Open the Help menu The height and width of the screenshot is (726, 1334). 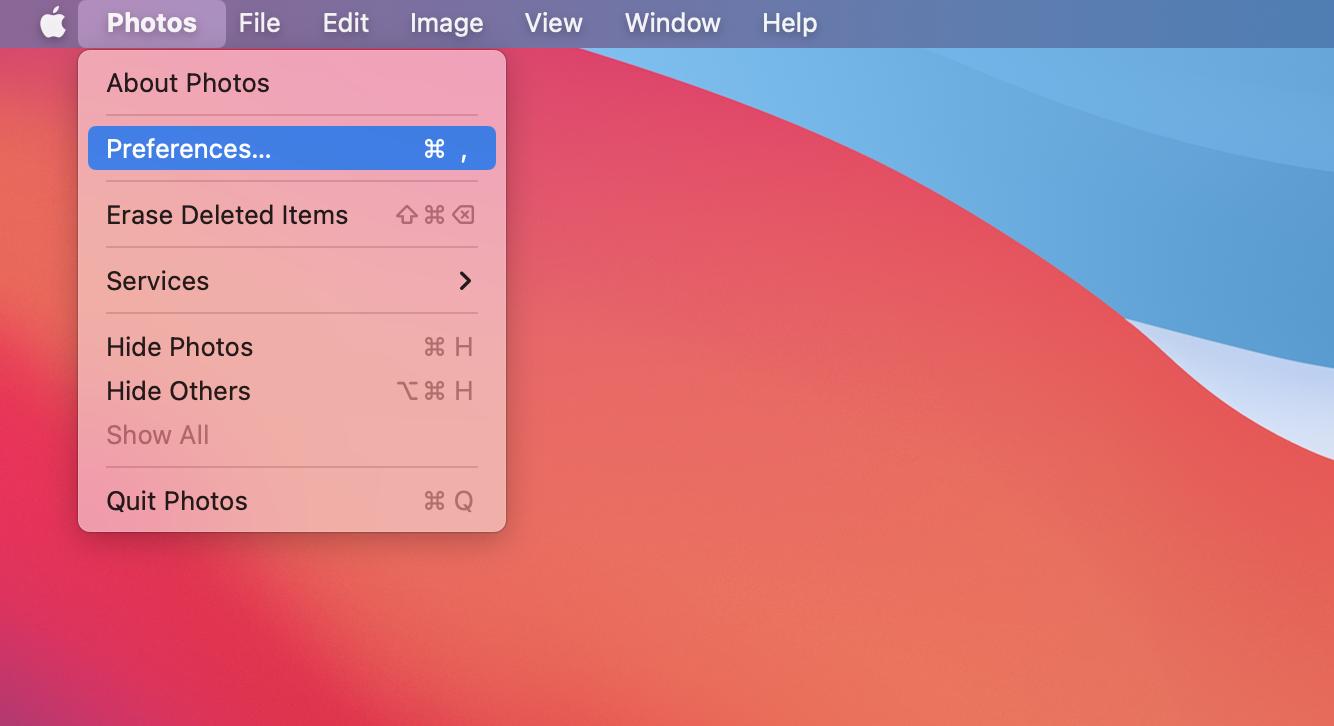click(x=789, y=22)
